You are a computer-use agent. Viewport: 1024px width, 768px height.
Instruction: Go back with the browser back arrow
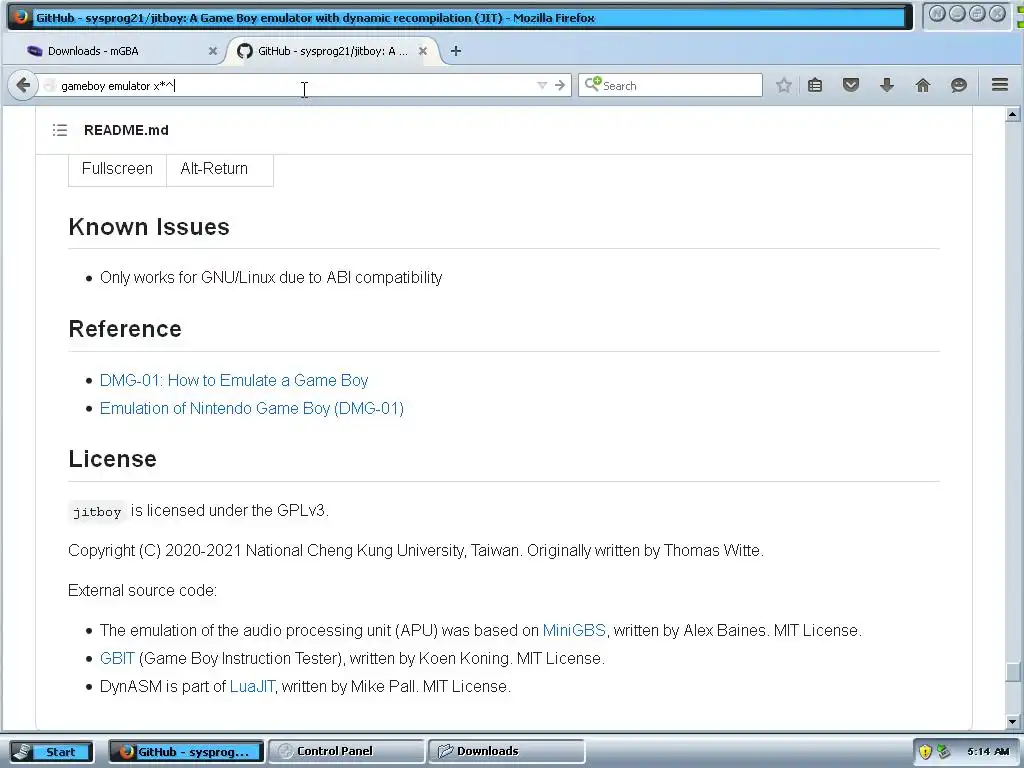23,85
